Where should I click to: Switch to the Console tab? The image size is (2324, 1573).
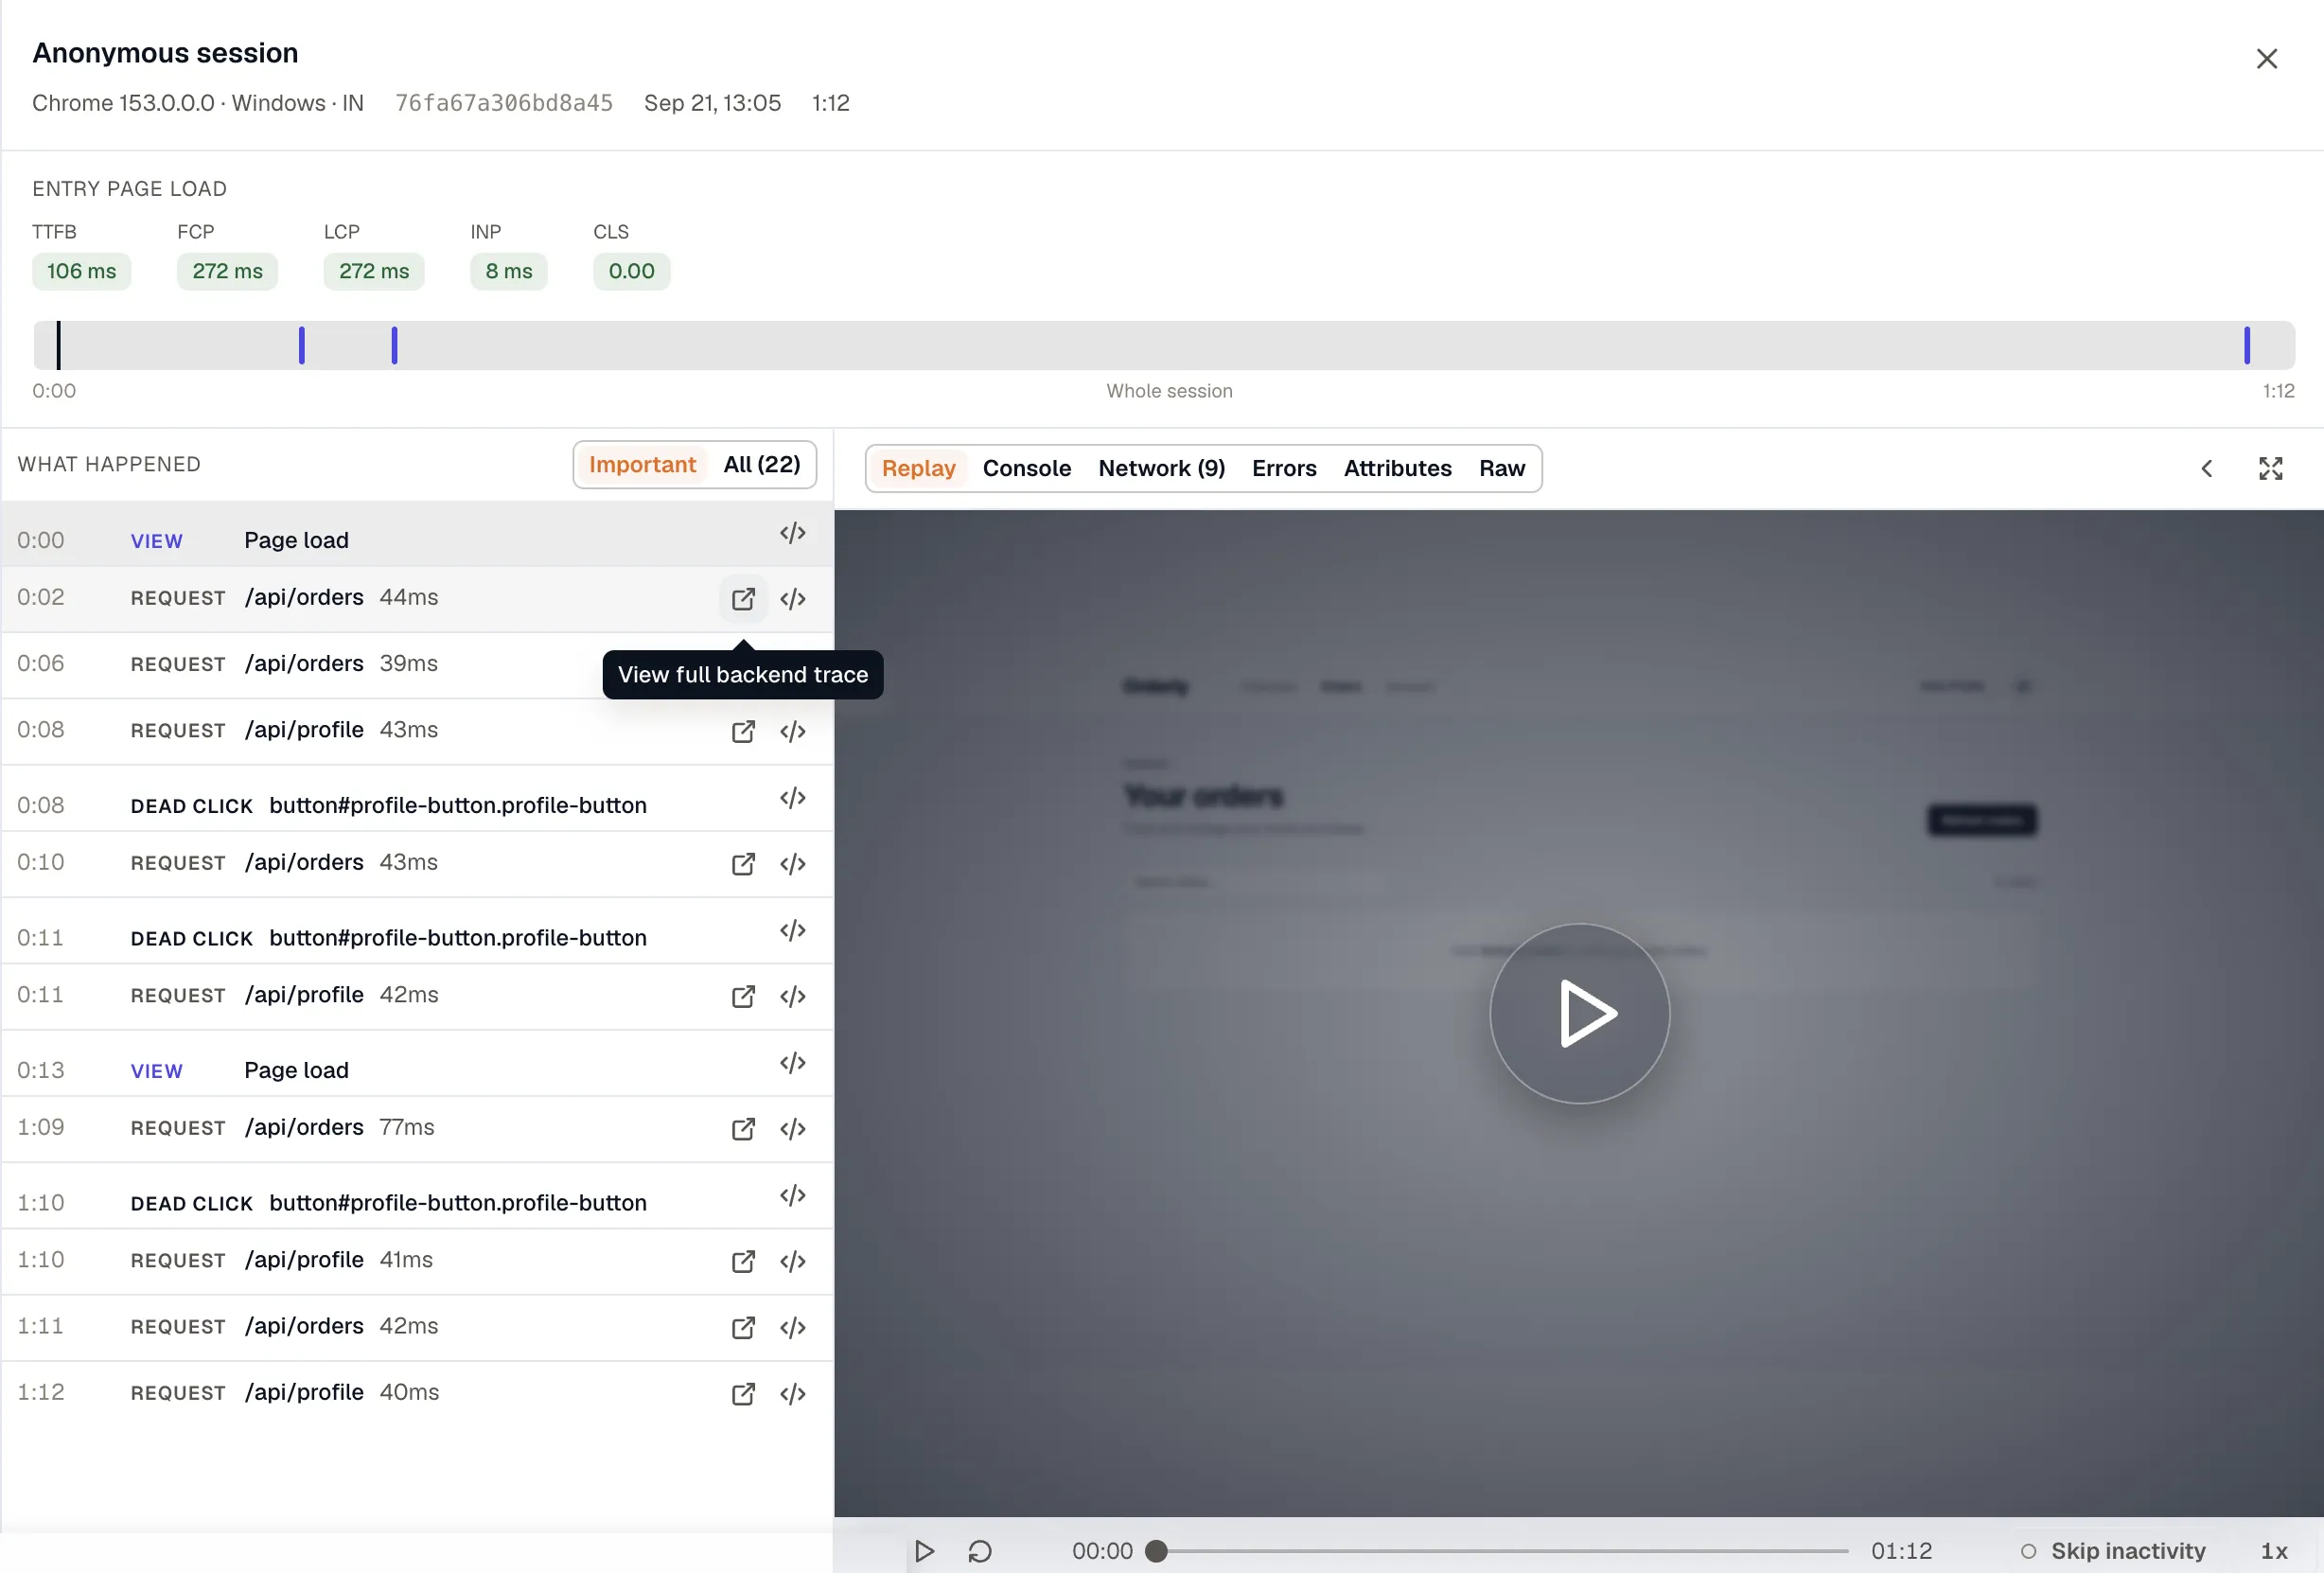pos(1026,468)
